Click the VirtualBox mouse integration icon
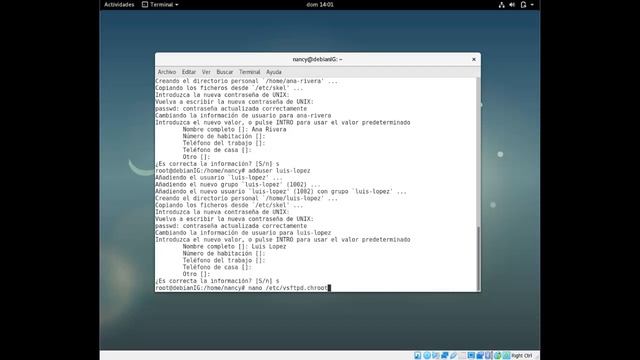This screenshot has height=360, width=640. click(498, 356)
